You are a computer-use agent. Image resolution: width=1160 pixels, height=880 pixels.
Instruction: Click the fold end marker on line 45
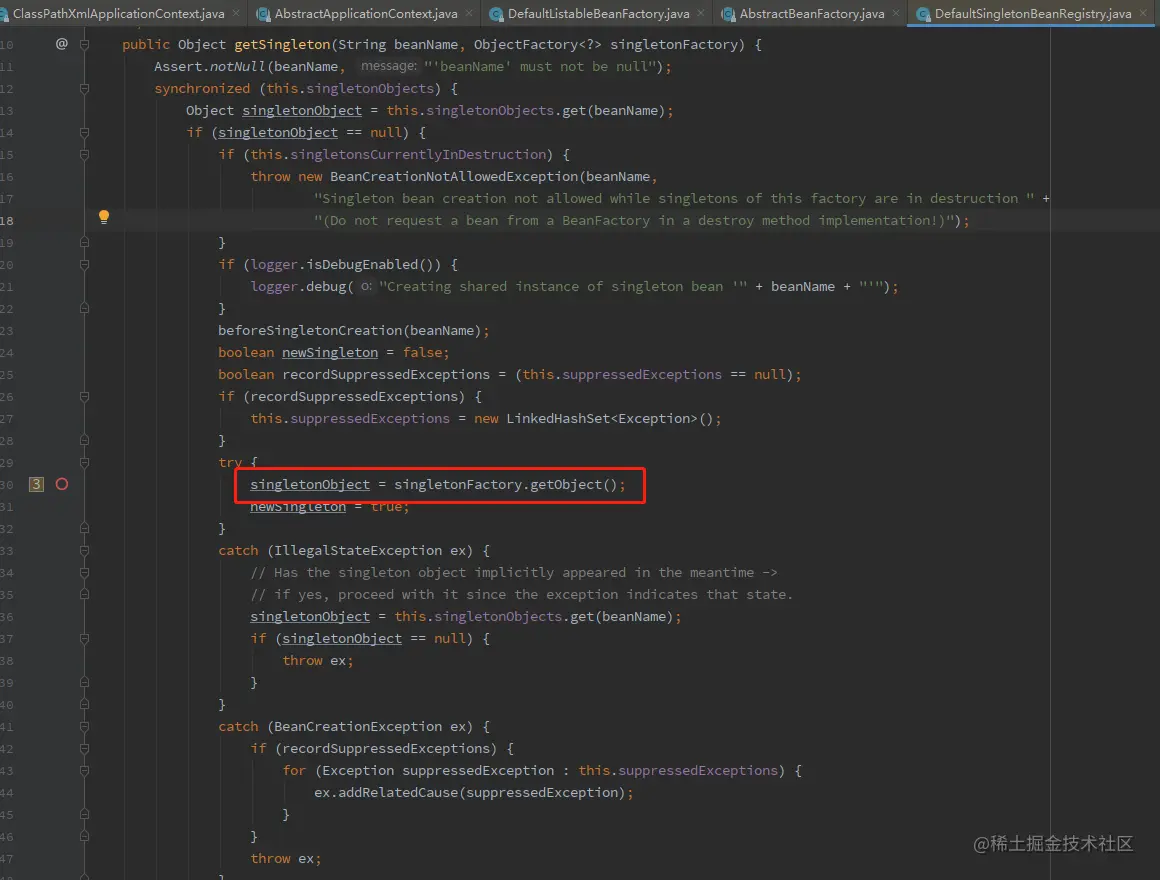[84, 814]
